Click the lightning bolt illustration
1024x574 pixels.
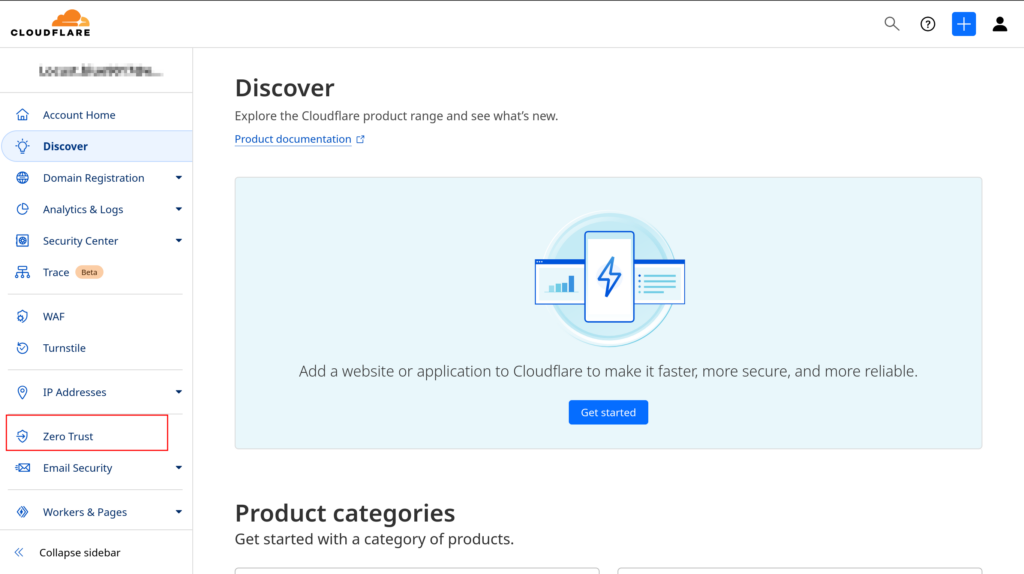coord(609,277)
